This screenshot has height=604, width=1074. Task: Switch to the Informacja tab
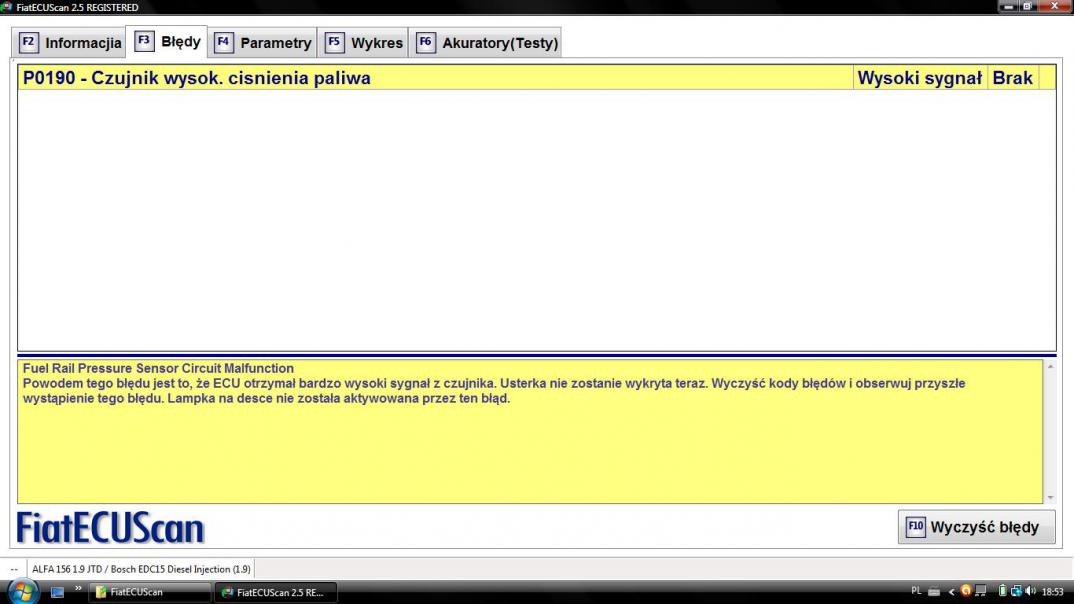click(x=69, y=42)
